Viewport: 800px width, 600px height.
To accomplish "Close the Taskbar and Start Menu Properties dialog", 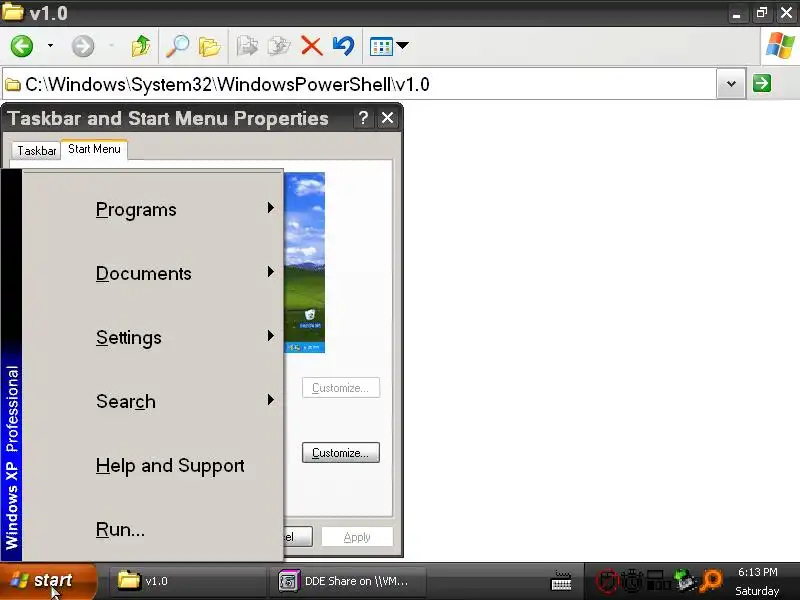I will [388, 118].
